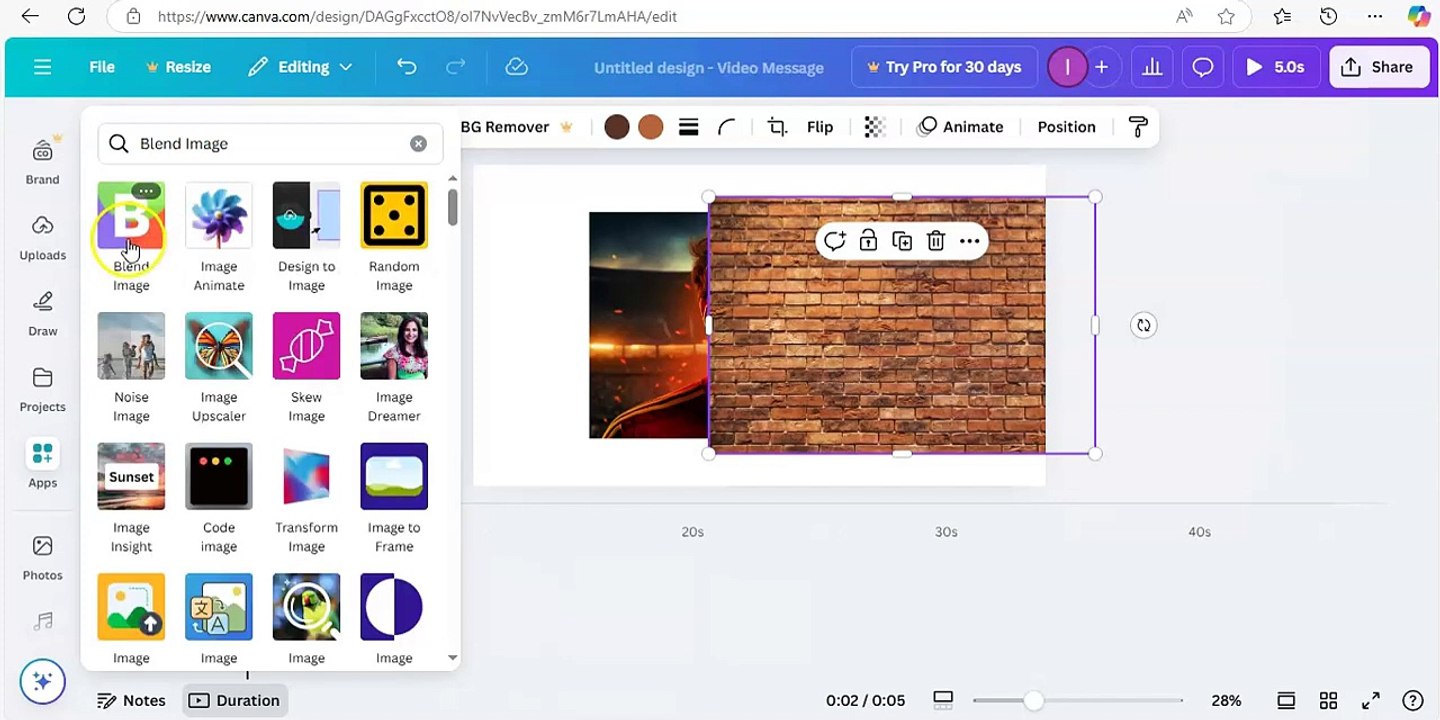The image size is (1440, 720).
Task: Open the border style options
Action: pos(688,127)
